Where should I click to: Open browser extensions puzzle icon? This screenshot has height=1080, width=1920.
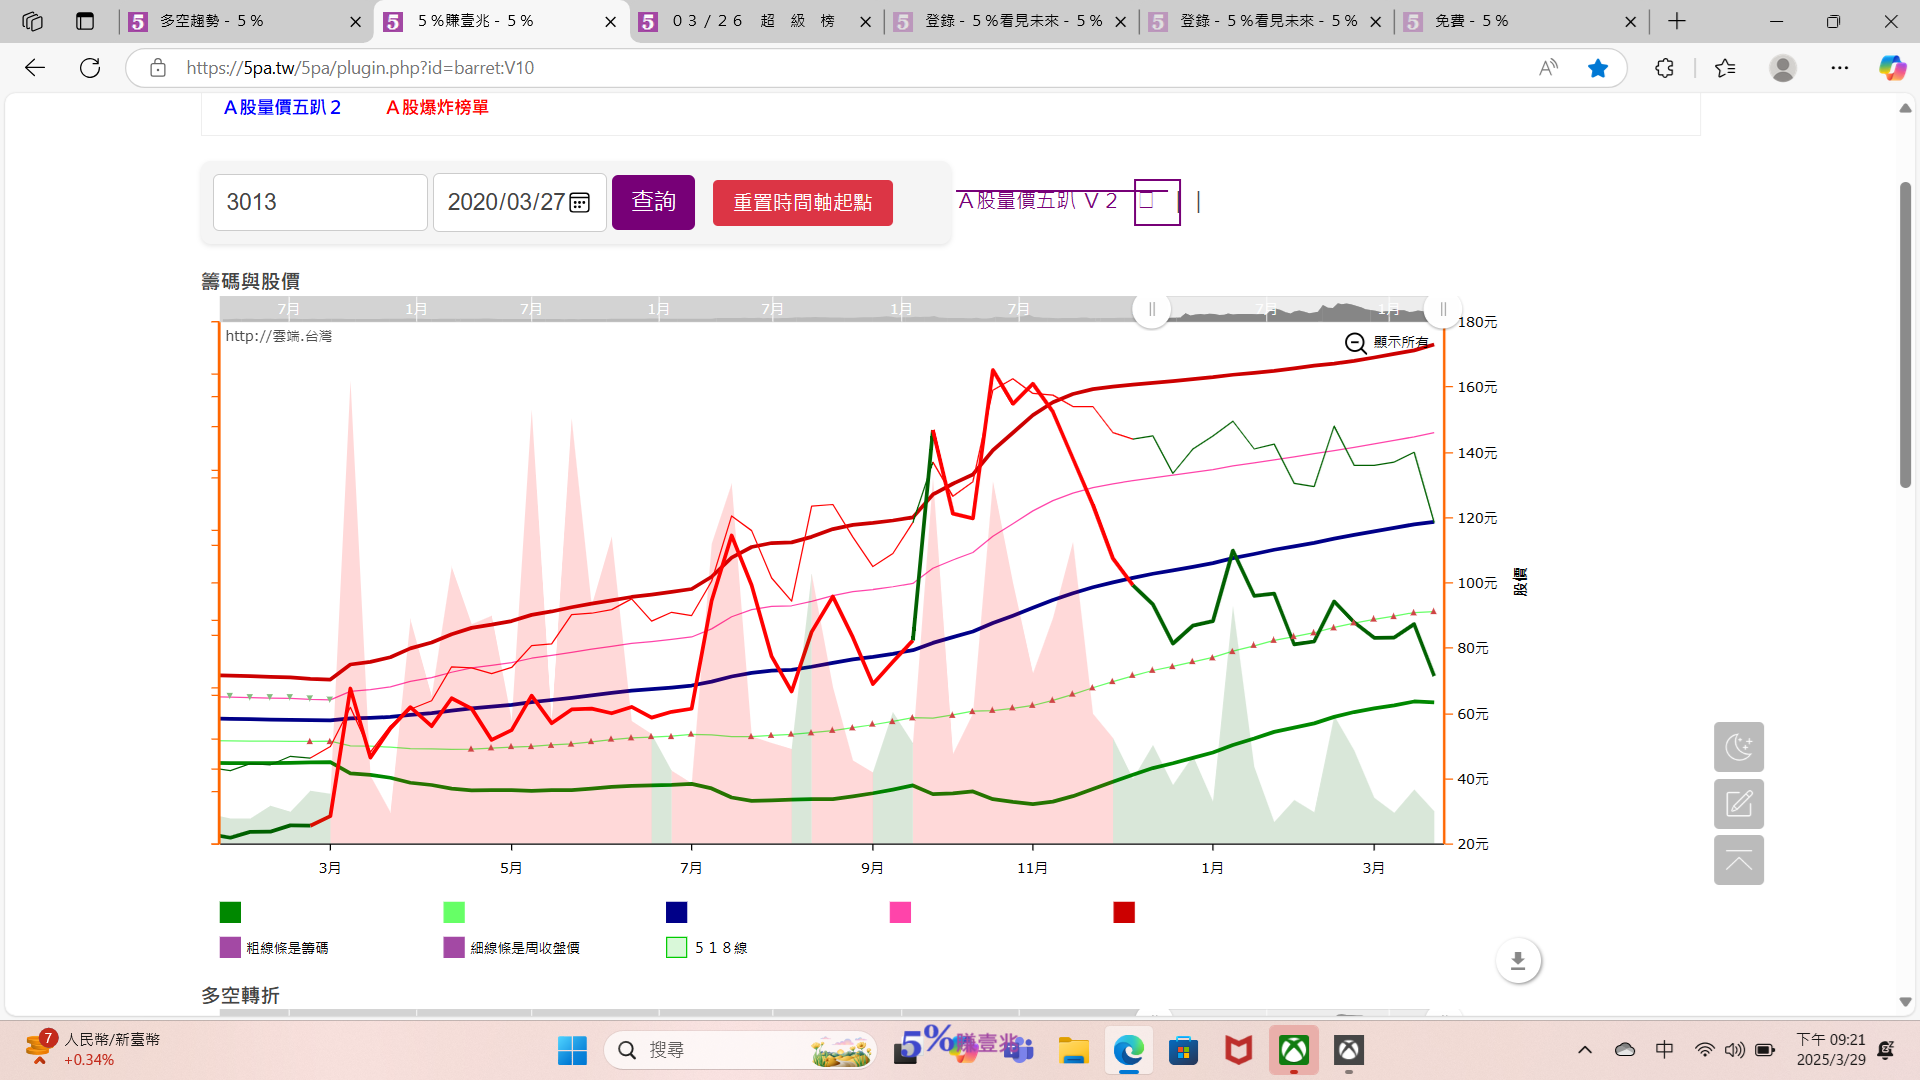(1664, 68)
